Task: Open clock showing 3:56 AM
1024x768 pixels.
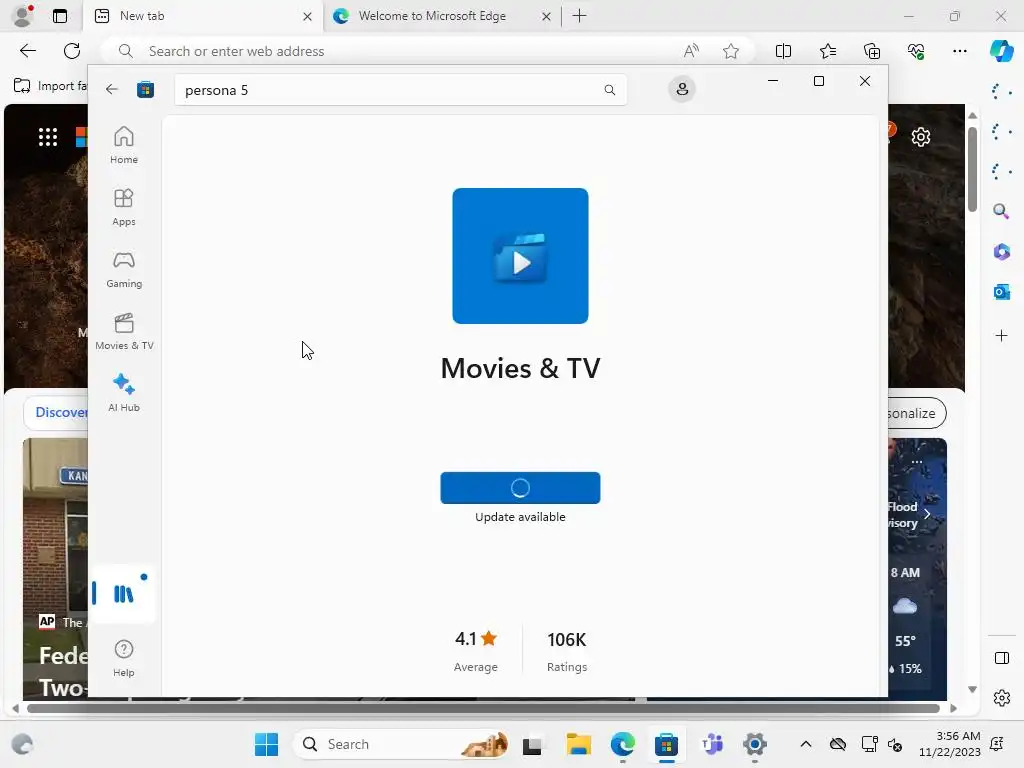Action: click(x=950, y=744)
